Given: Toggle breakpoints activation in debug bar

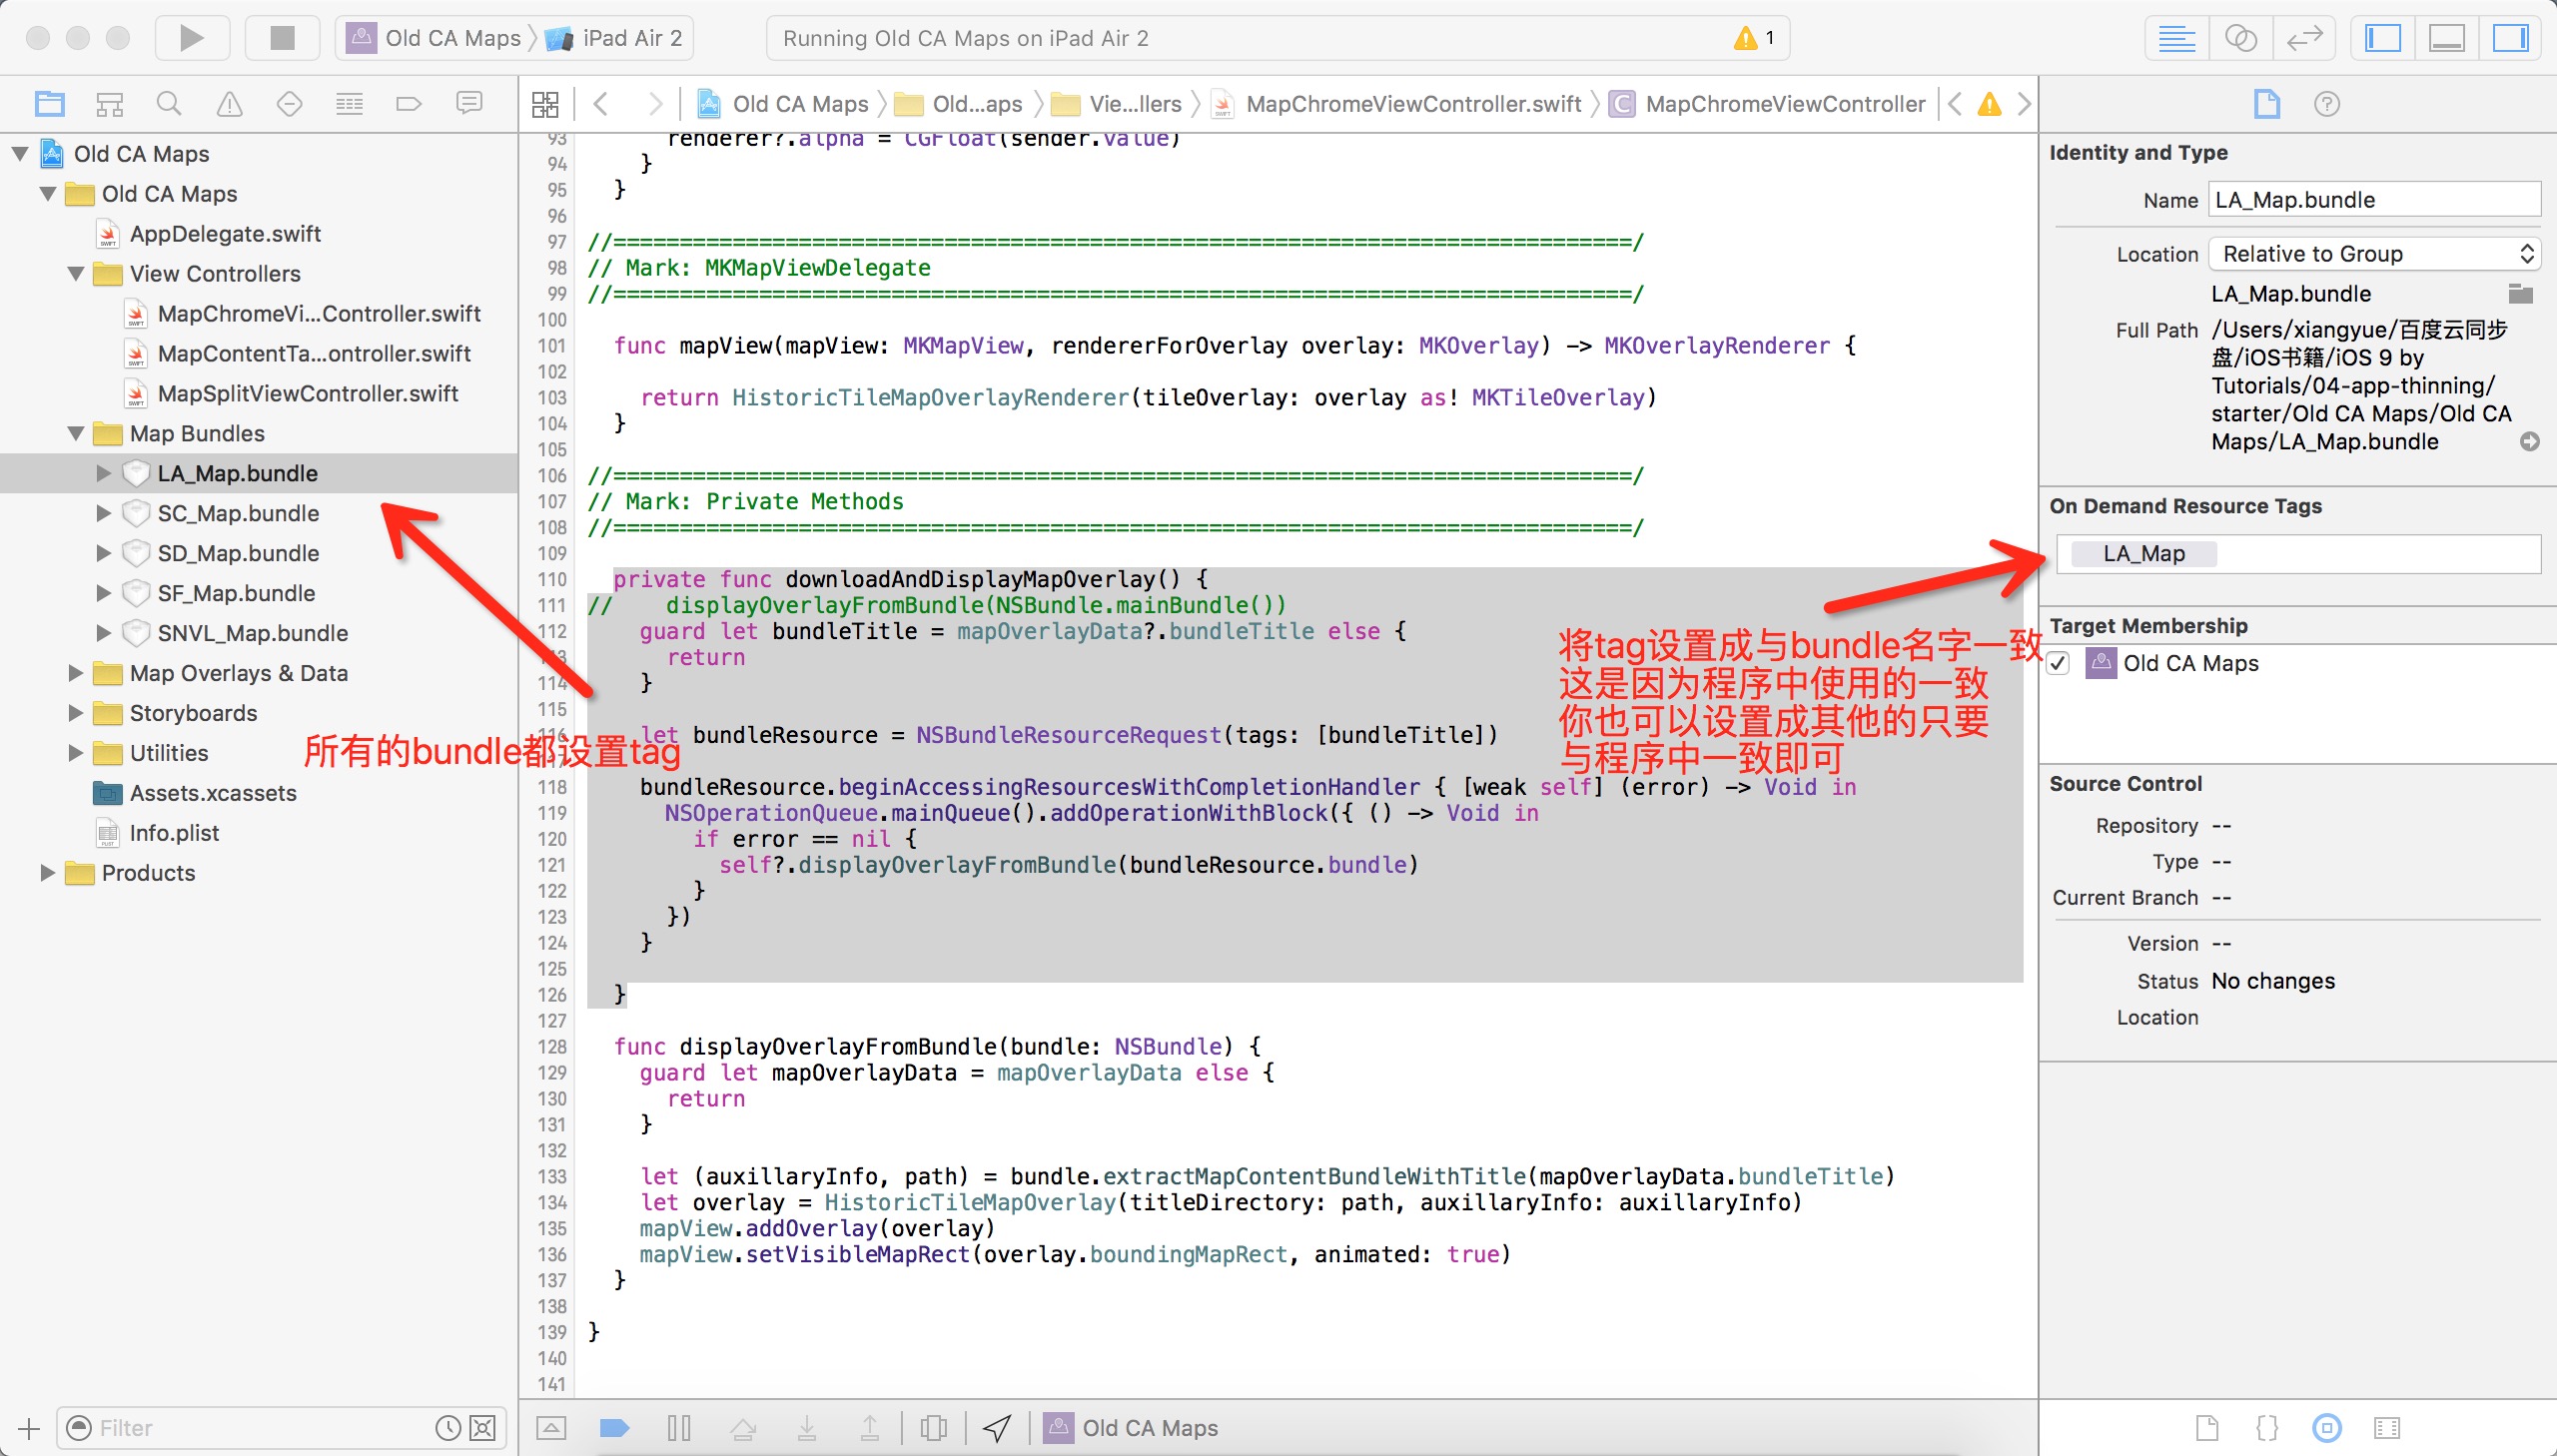Looking at the screenshot, I should point(614,1428).
